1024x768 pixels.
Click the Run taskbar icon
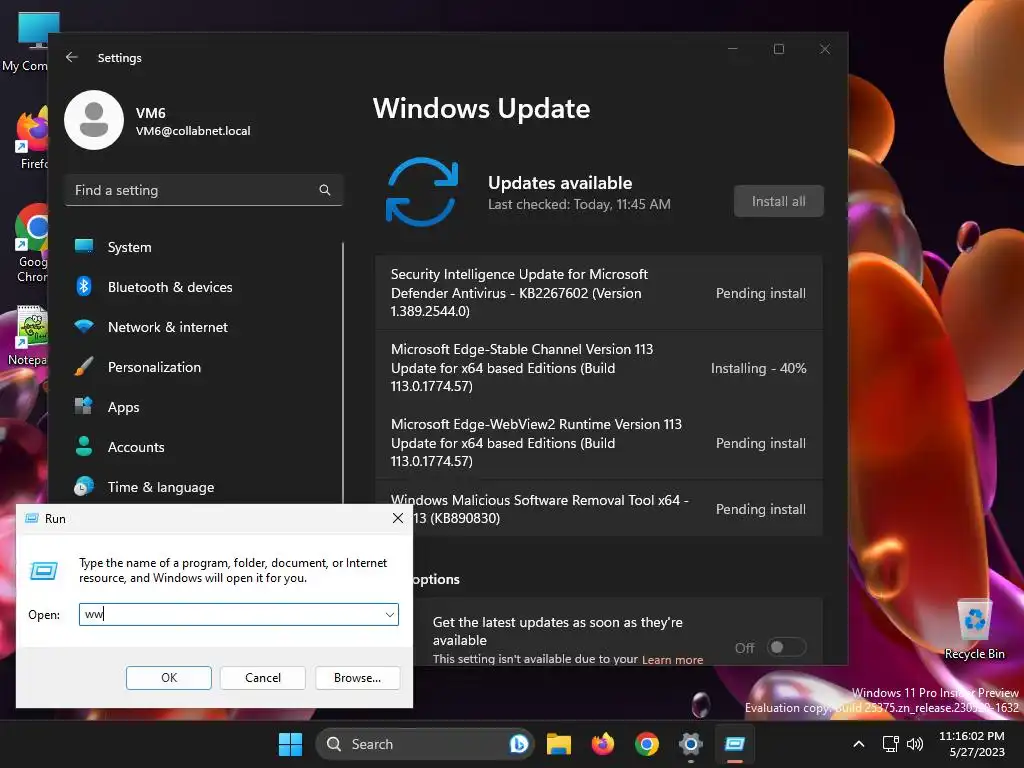point(735,744)
